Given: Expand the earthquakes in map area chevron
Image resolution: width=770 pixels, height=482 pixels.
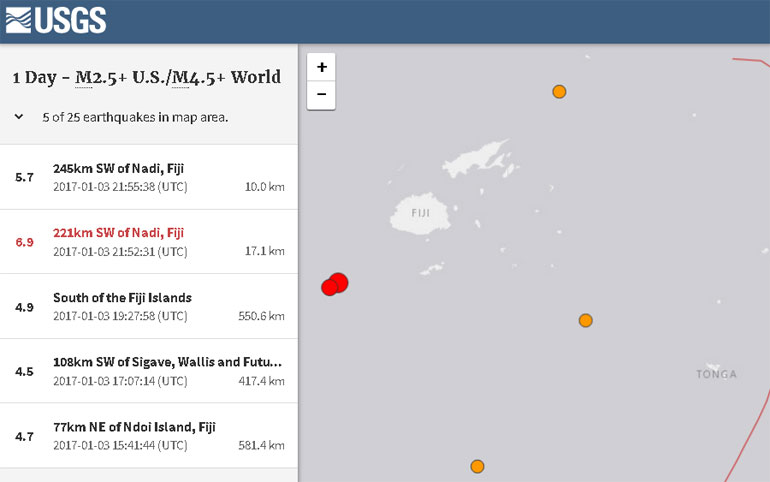Looking at the screenshot, I should point(19,117).
